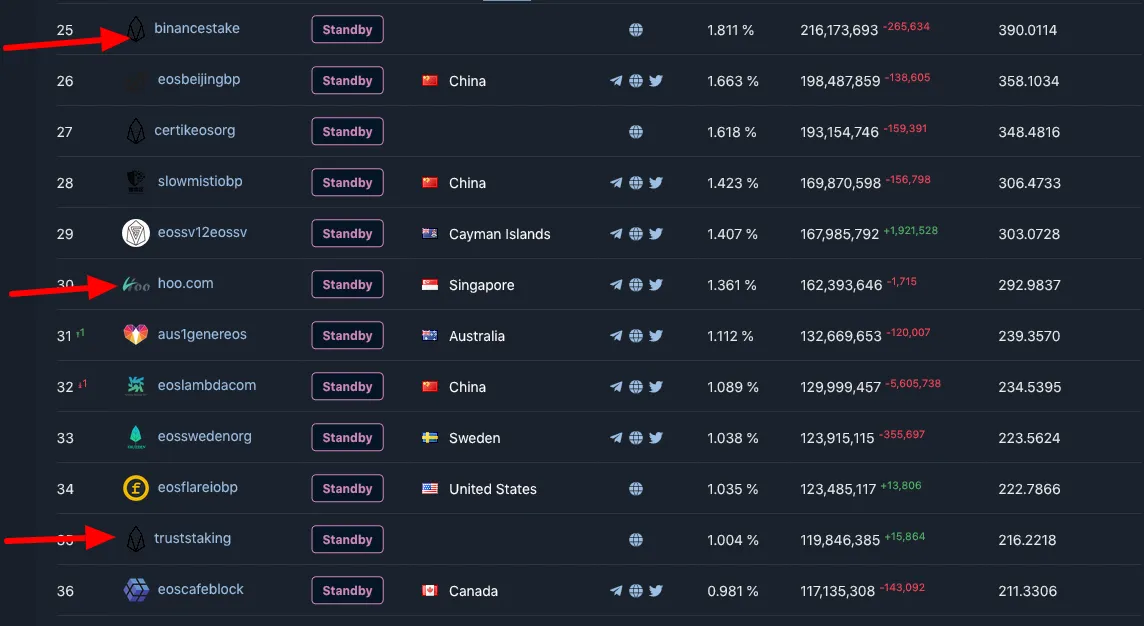Screen dimensions: 1144x626
Task: Click the binancestake producer logo icon
Action: (136, 29)
